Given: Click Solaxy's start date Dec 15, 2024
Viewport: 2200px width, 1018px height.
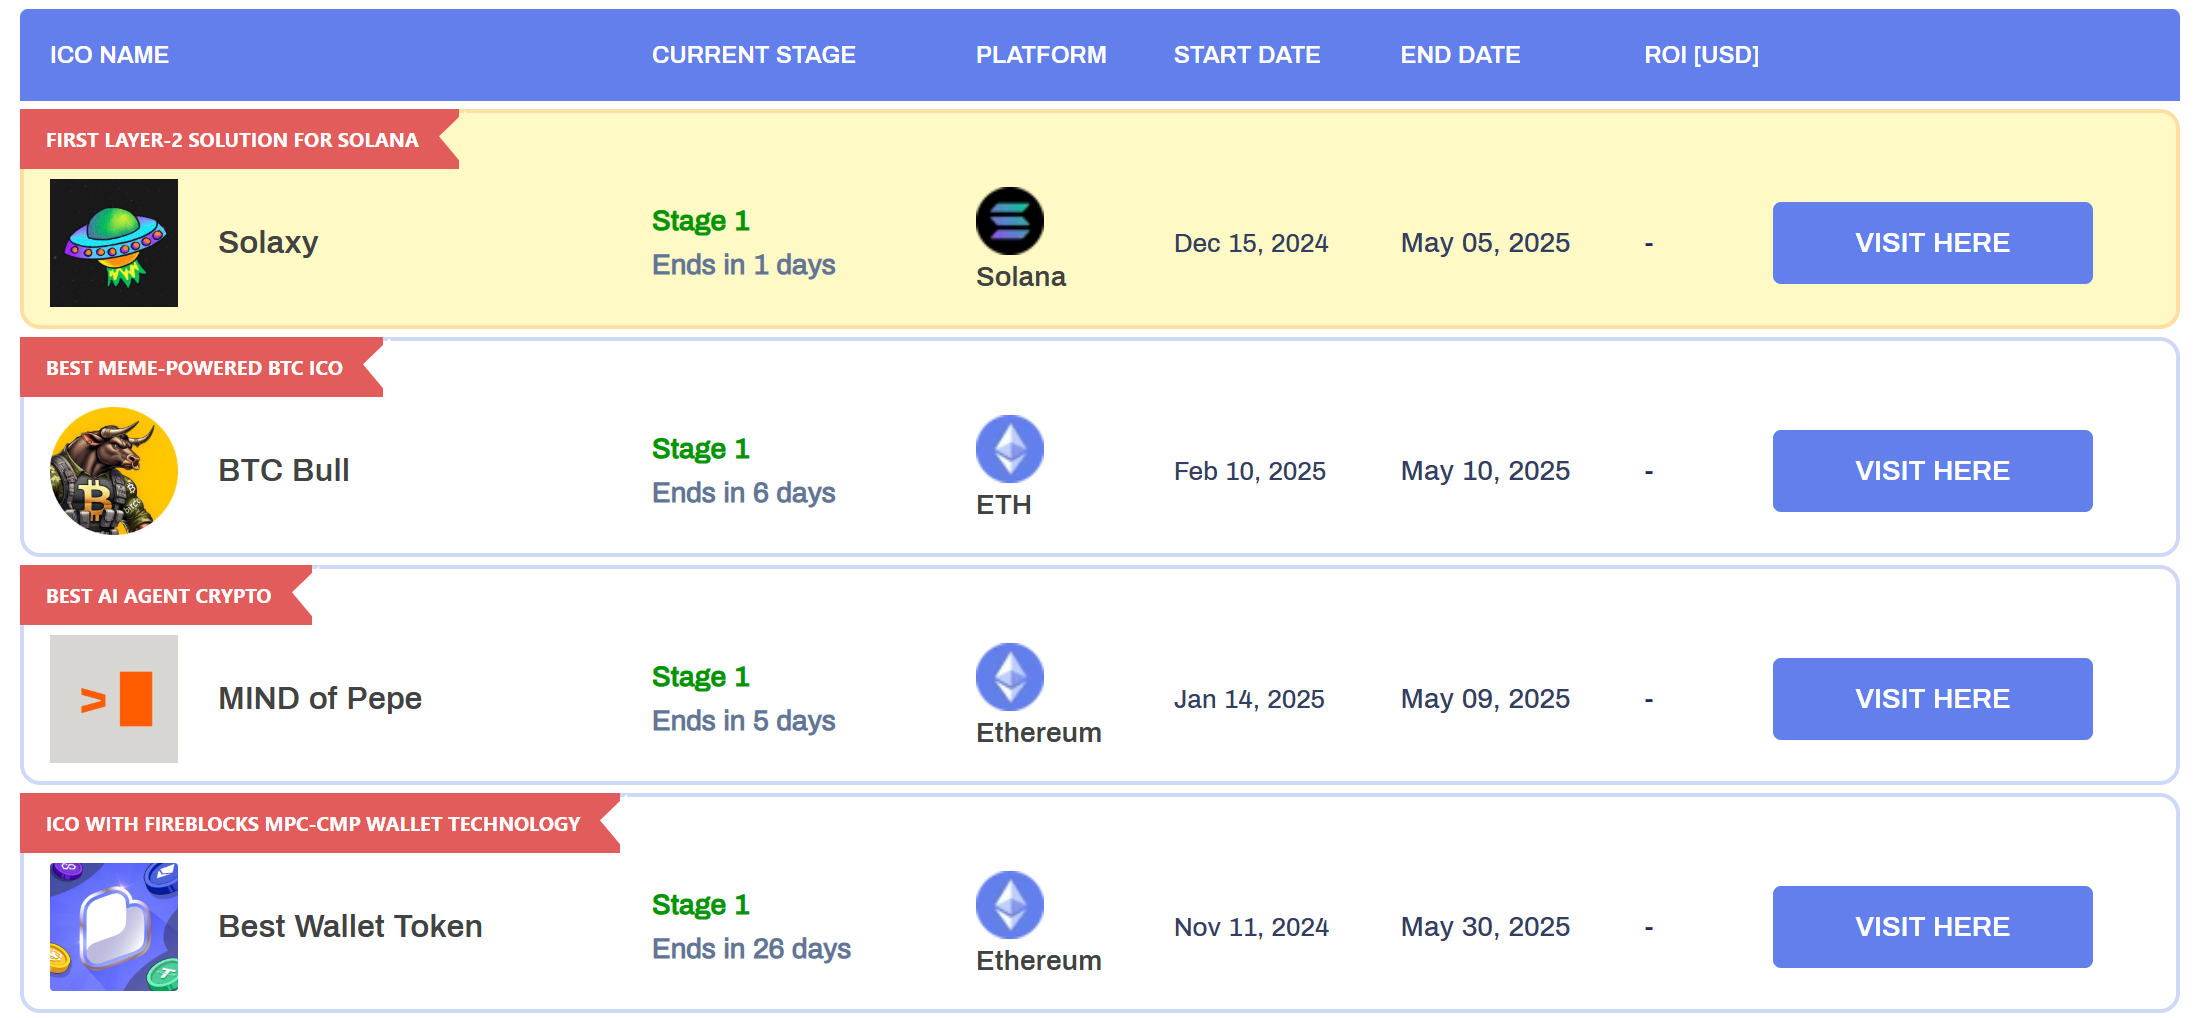Looking at the screenshot, I should (x=1251, y=243).
